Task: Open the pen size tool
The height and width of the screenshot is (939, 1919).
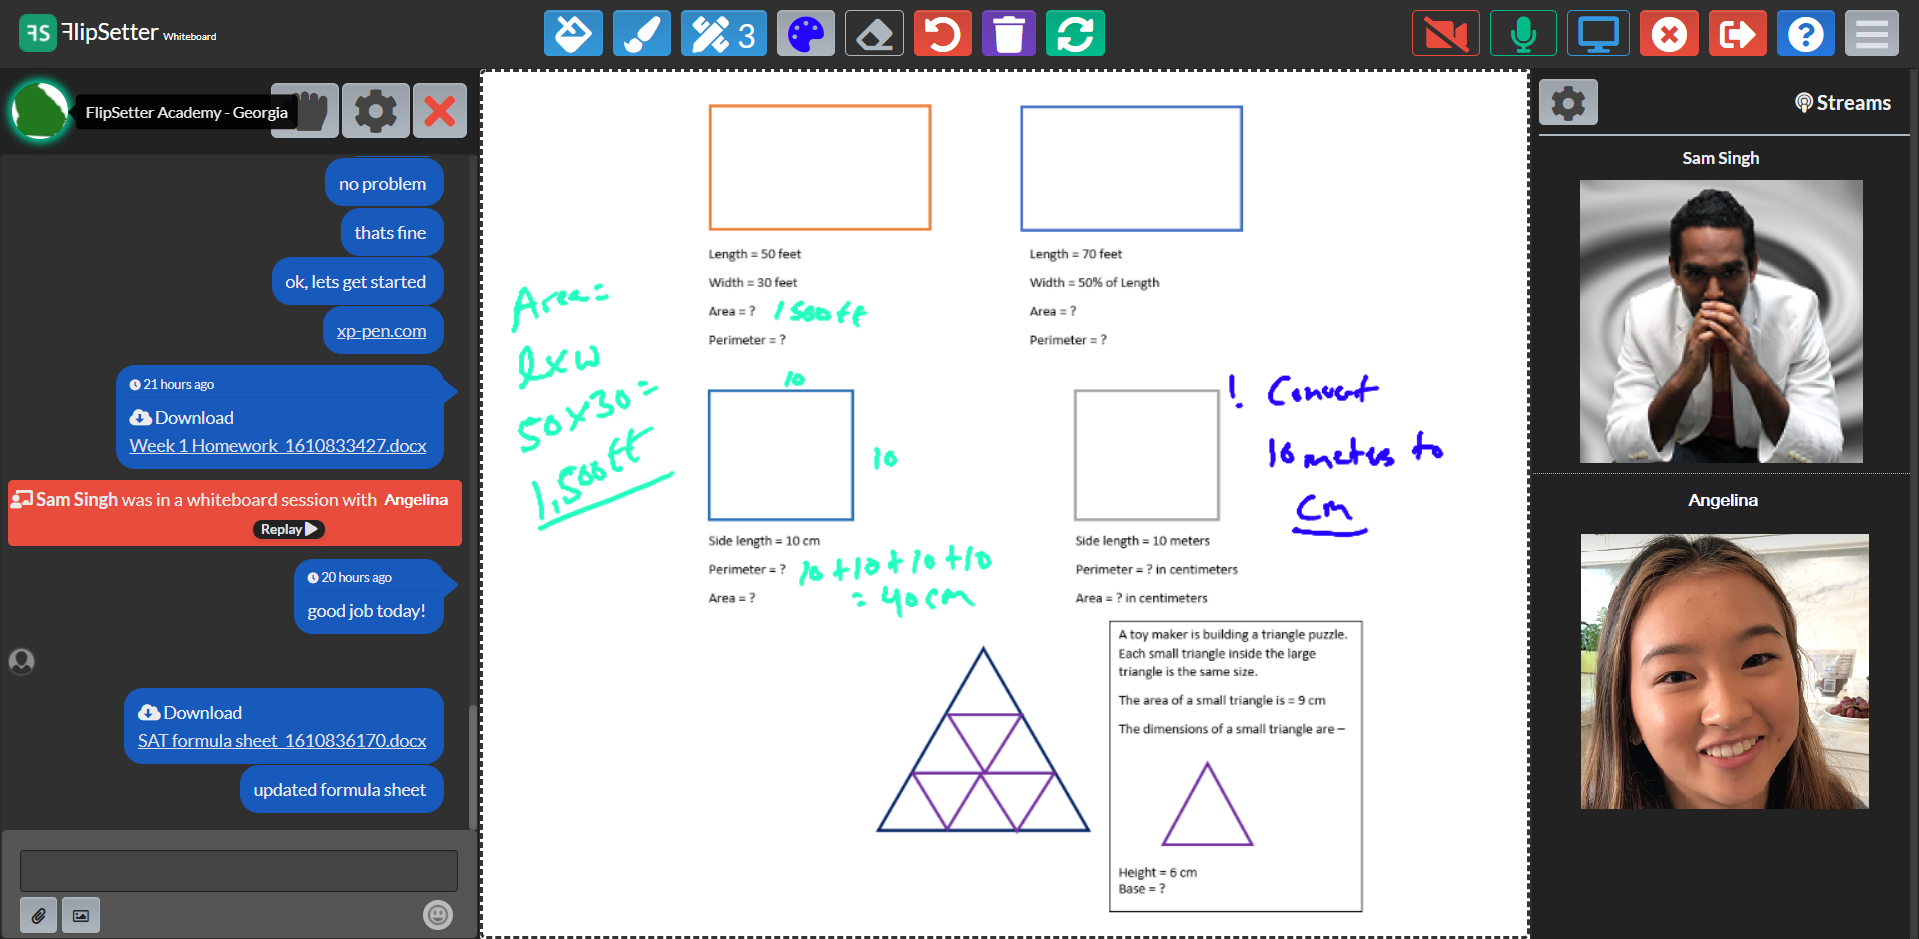Action: [724, 33]
